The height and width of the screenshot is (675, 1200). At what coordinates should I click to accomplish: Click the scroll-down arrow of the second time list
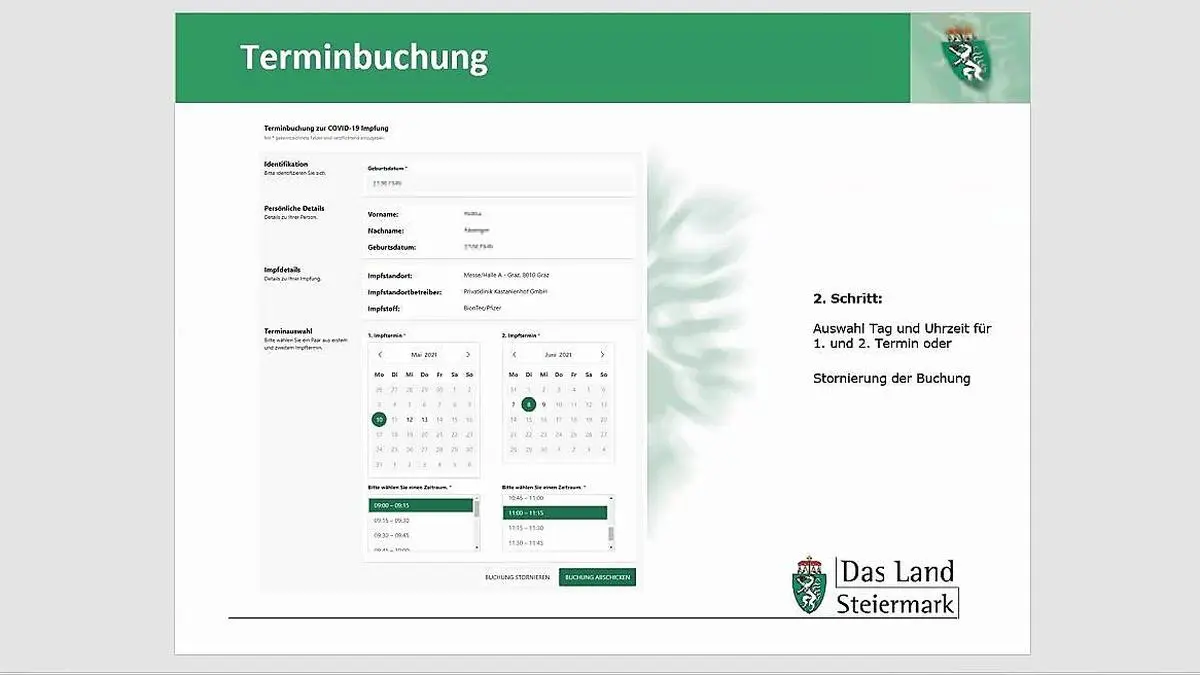tap(611, 547)
